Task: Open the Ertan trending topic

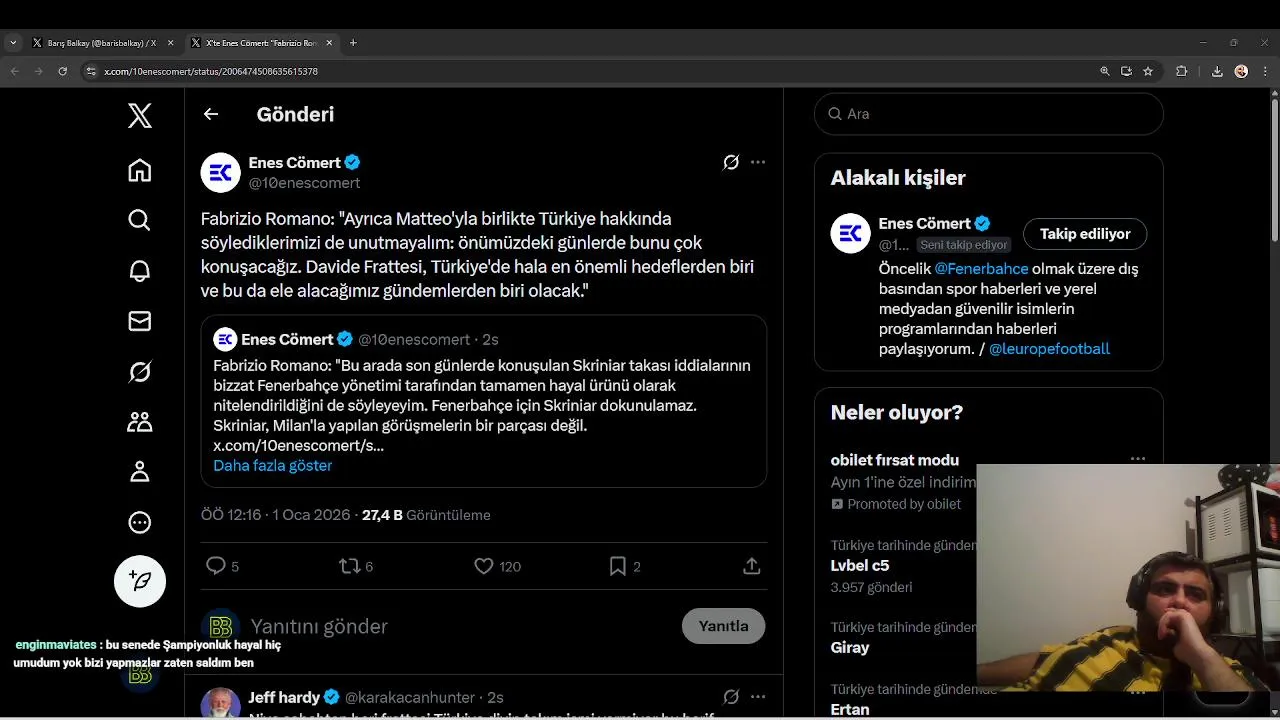Action: point(850,709)
